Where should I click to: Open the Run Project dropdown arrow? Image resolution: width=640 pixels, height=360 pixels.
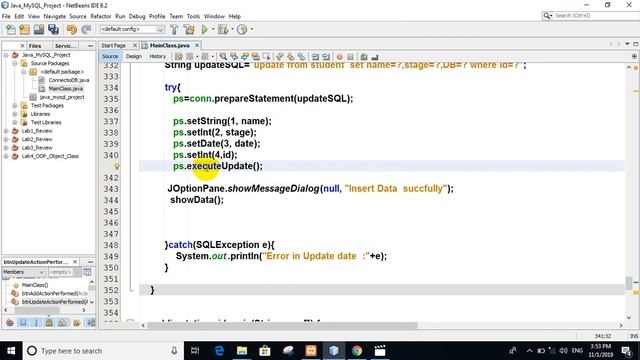[x=213, y=29]
